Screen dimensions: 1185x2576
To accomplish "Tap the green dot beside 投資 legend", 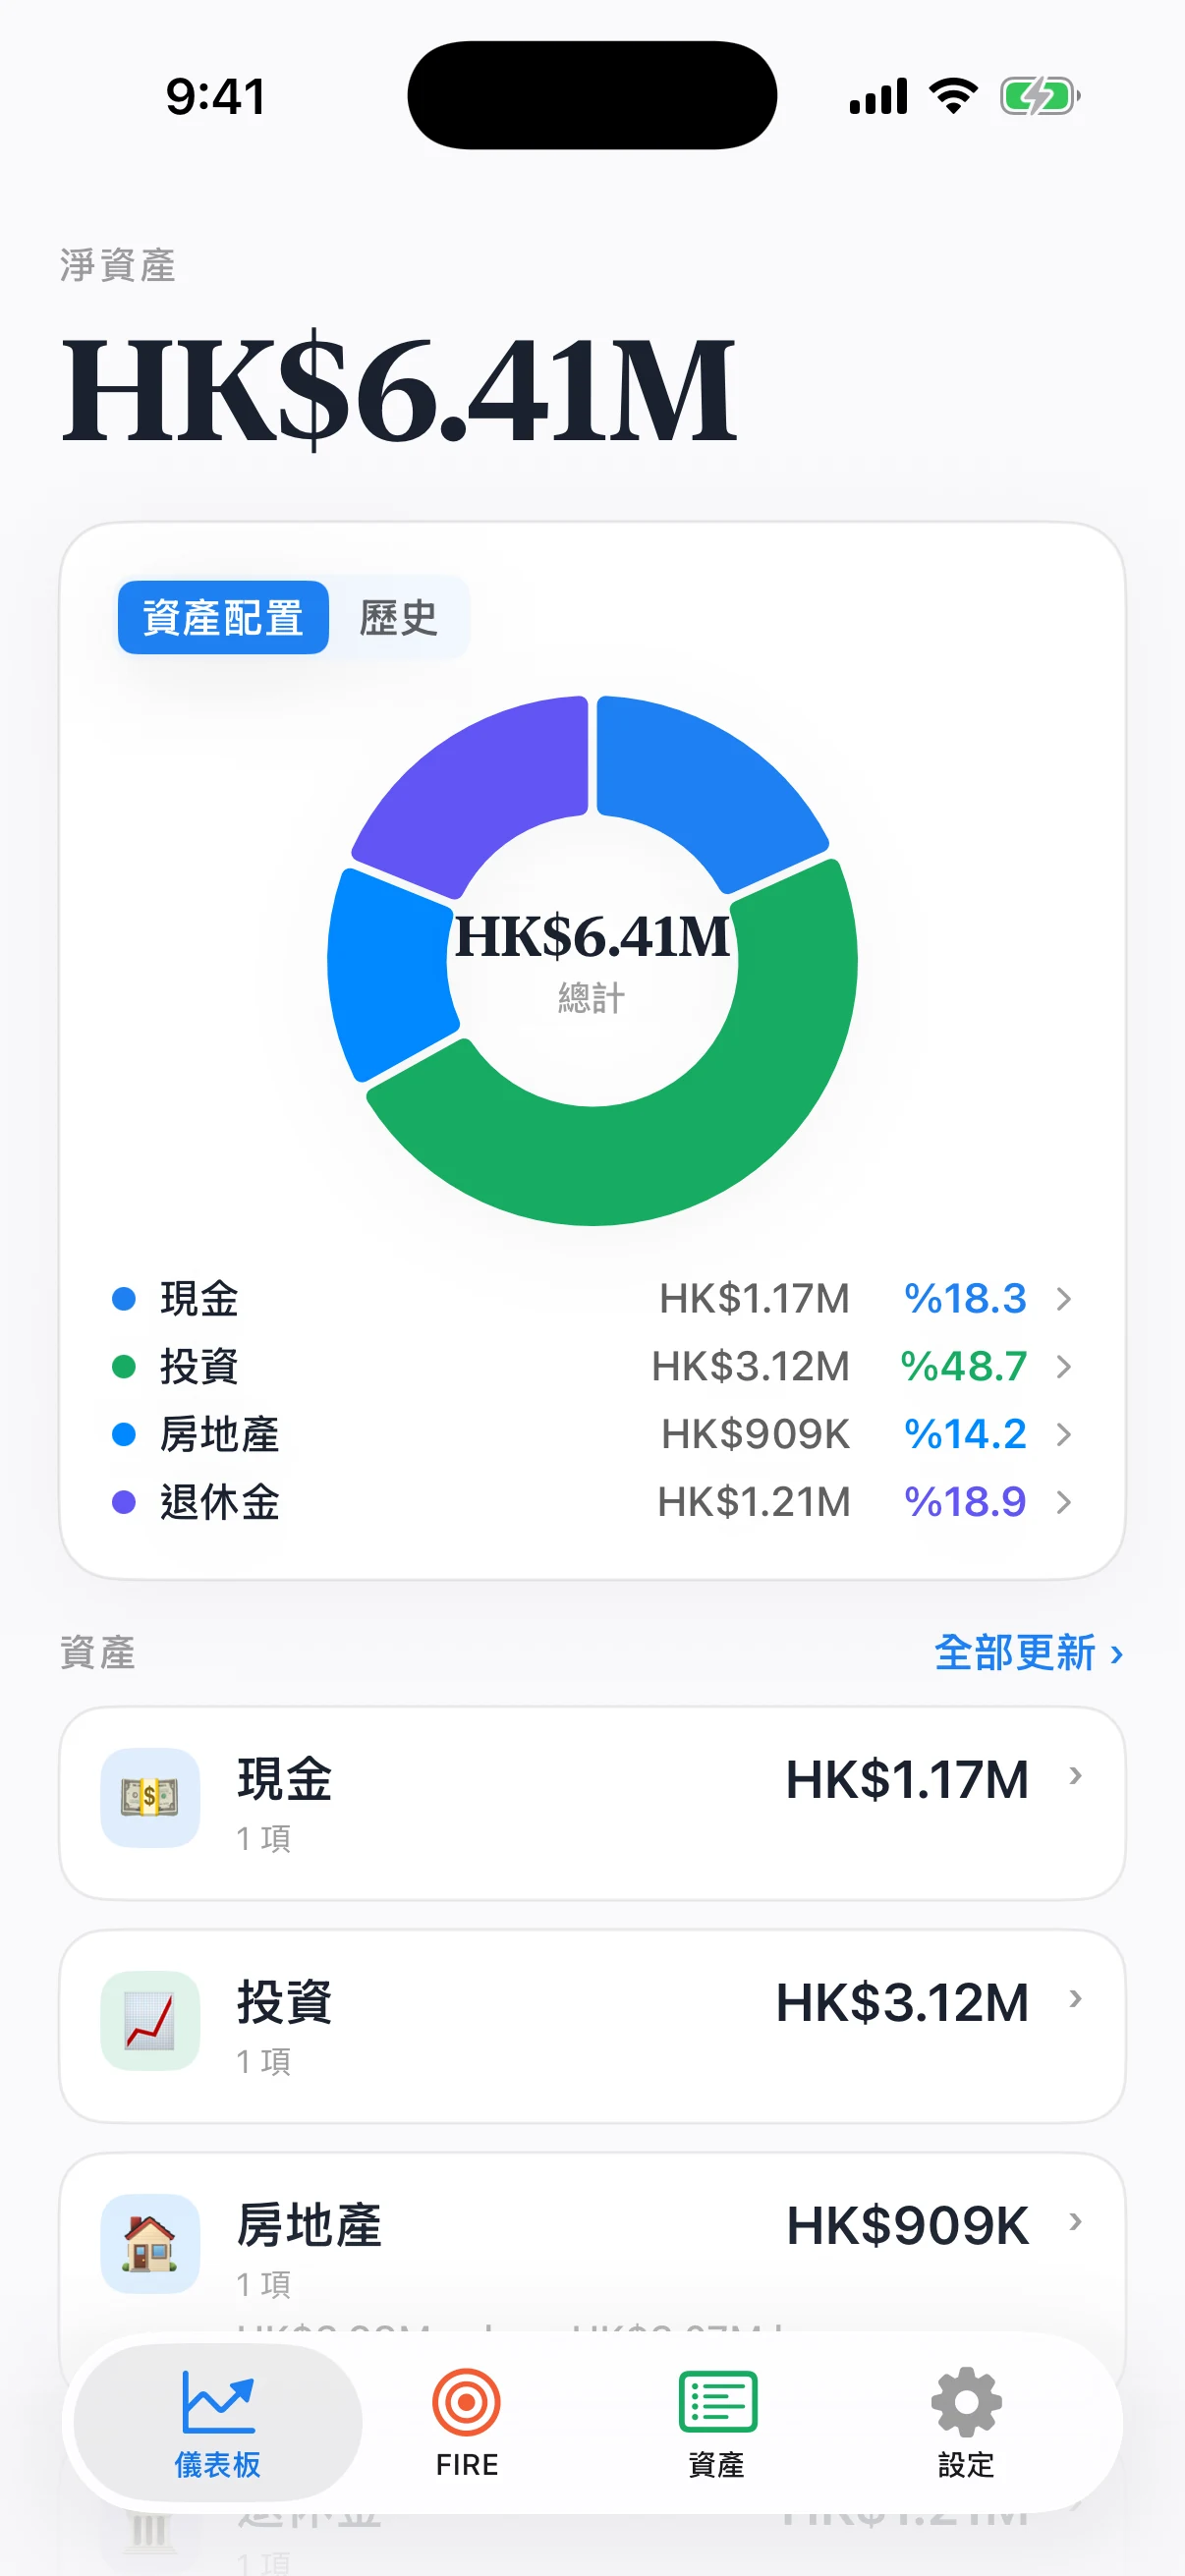I will [x=124, y=1366].
